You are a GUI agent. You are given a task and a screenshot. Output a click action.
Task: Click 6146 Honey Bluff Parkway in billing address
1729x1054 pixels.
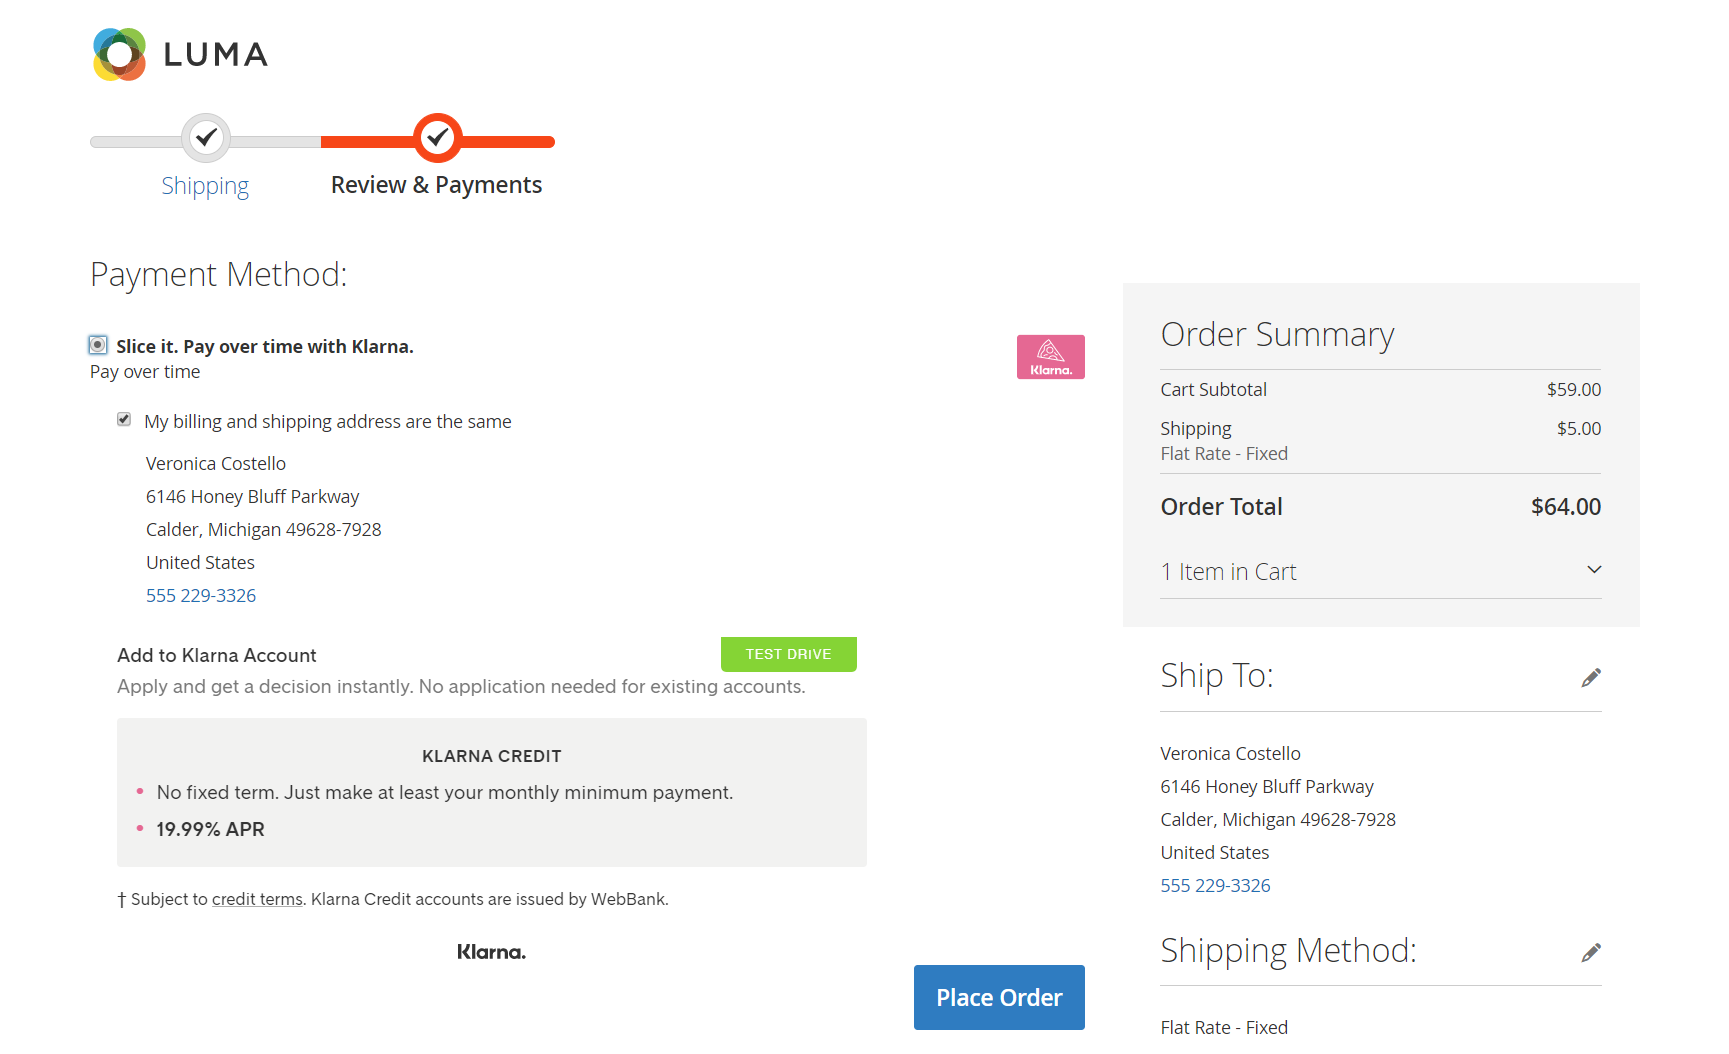point(252,496)
